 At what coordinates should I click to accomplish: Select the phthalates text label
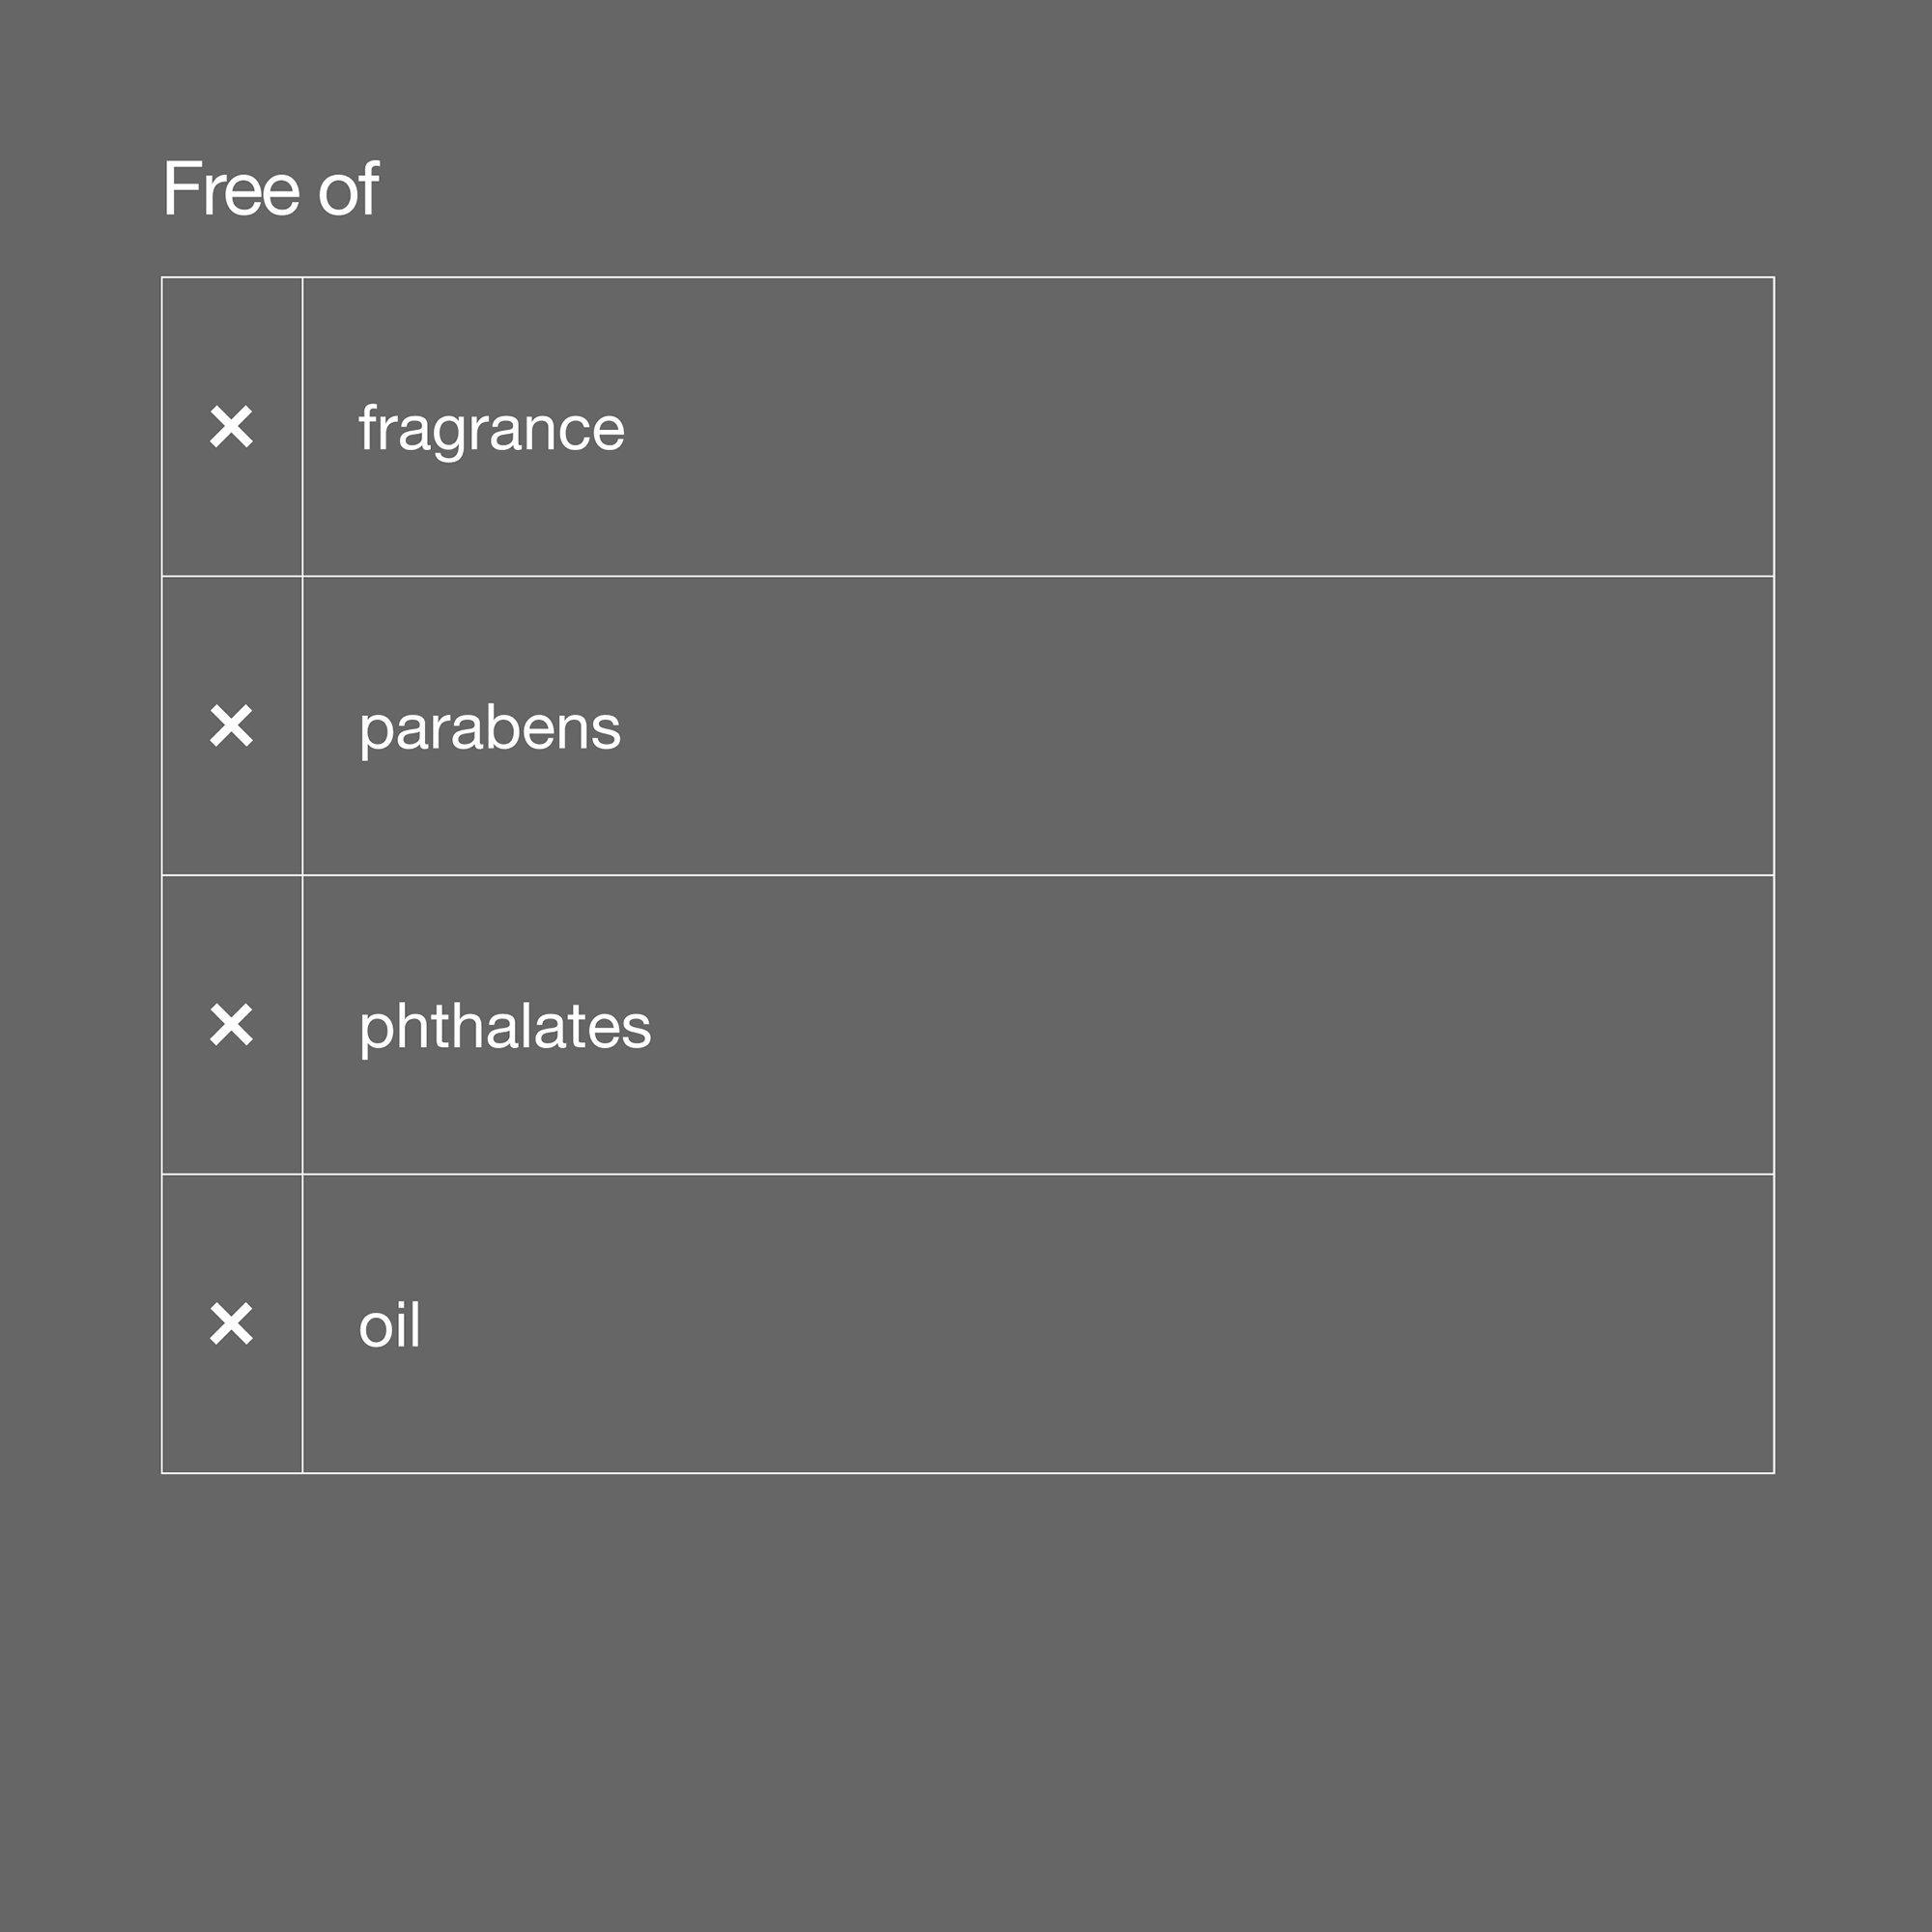504,1027
